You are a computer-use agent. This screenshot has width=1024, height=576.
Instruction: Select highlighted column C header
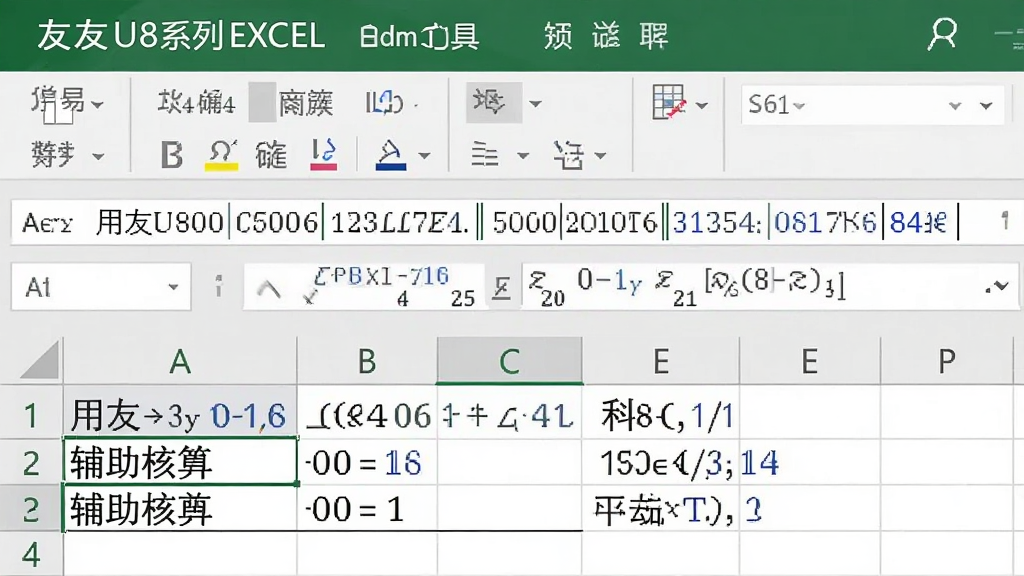coord(509,360)
